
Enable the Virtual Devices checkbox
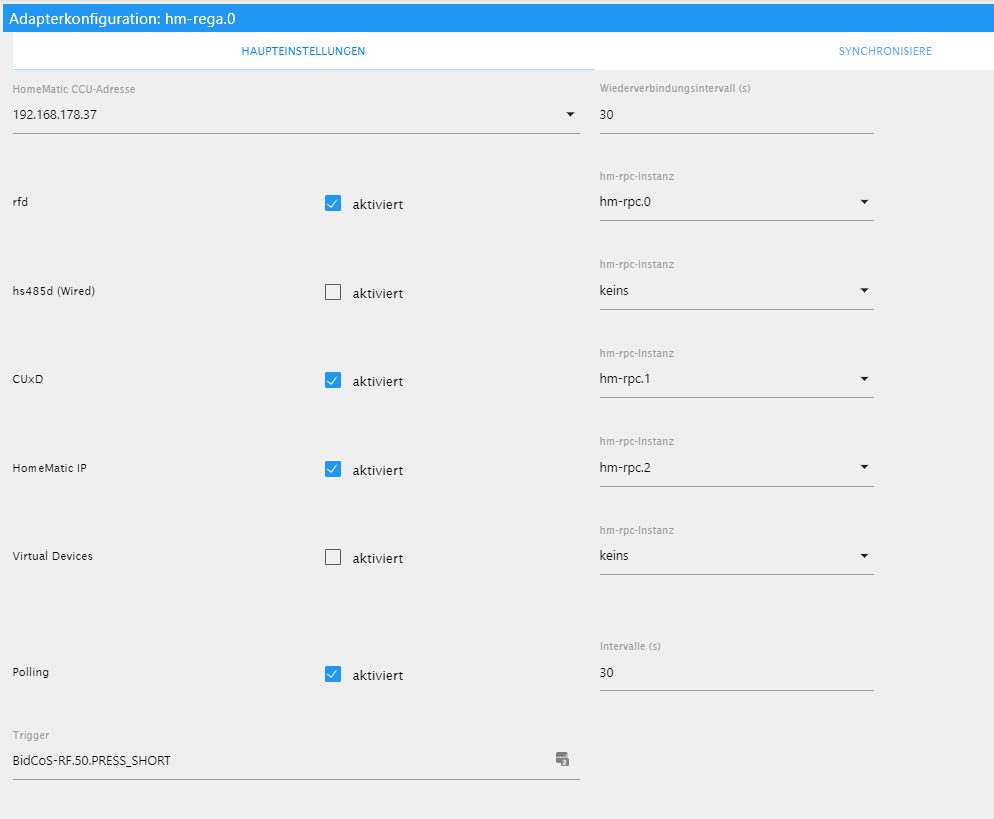[x=333, y=557]
